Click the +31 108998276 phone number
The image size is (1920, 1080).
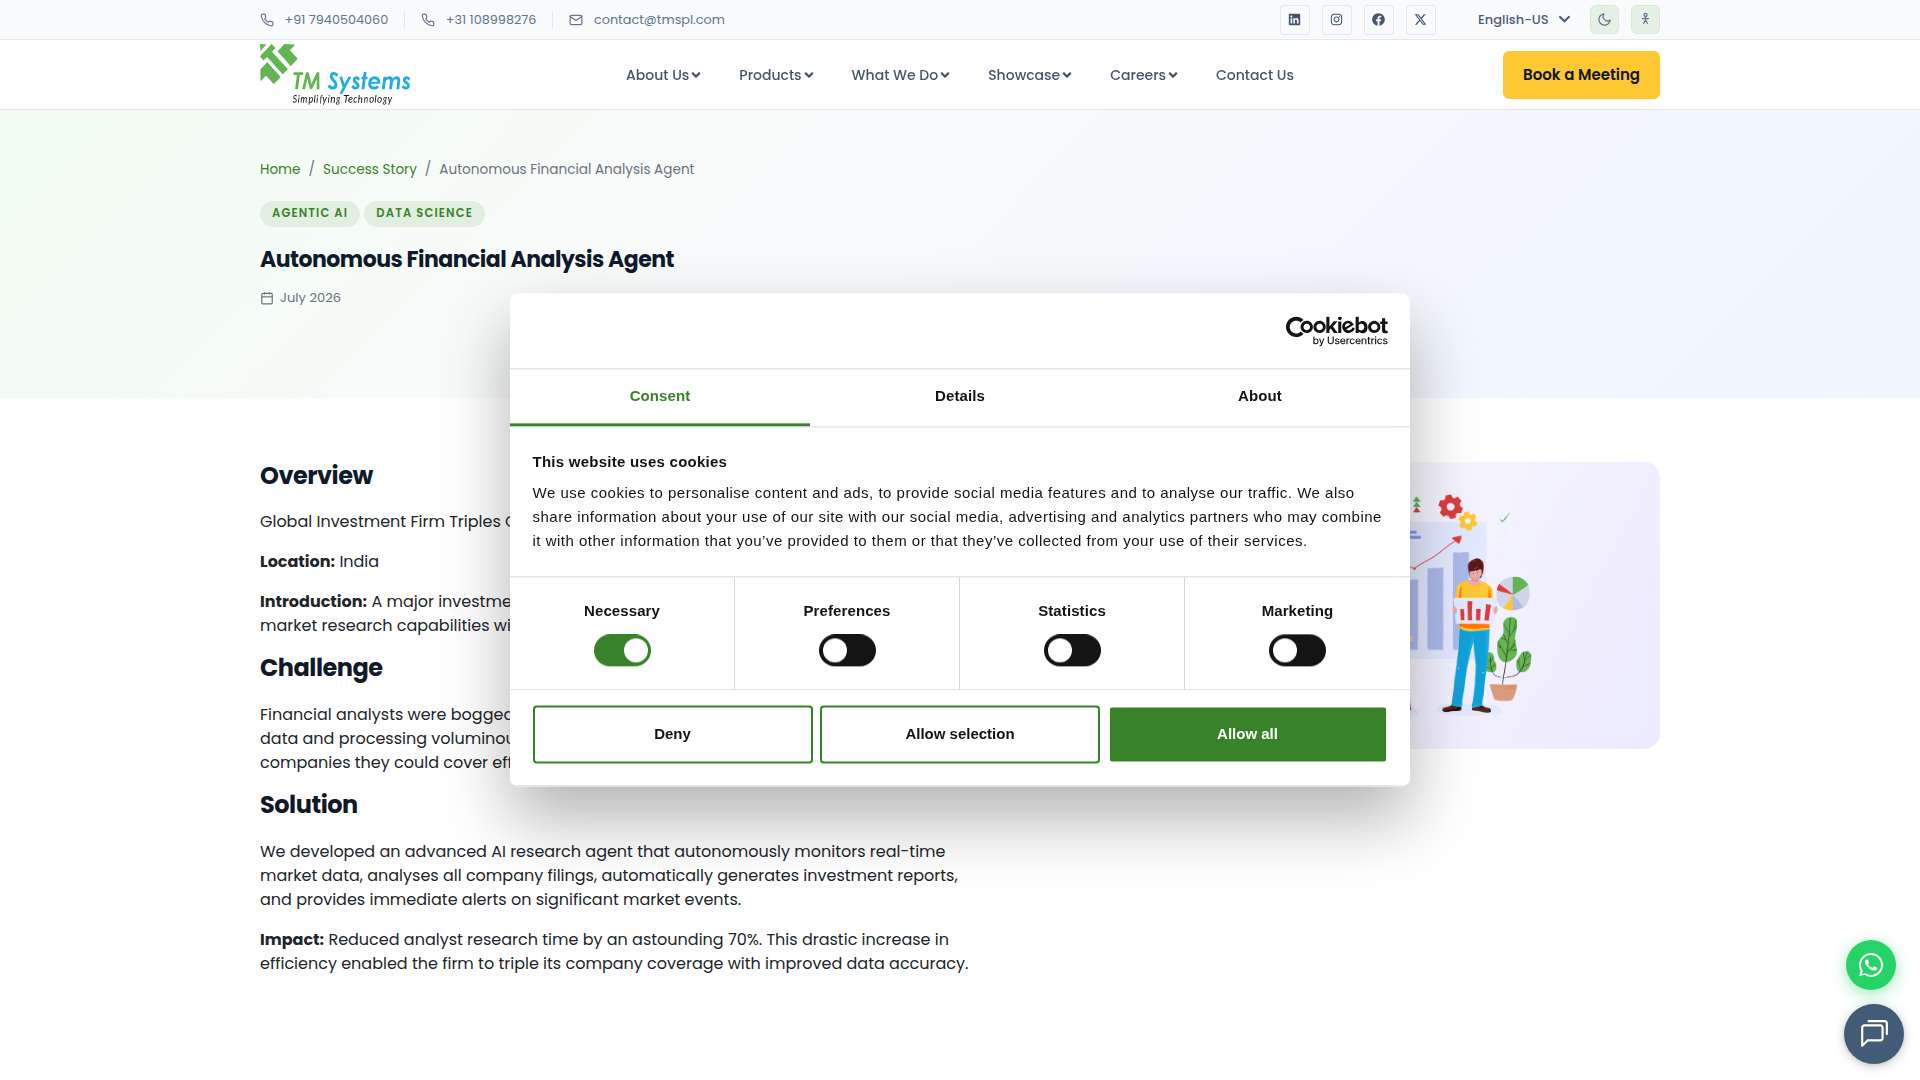491,20
